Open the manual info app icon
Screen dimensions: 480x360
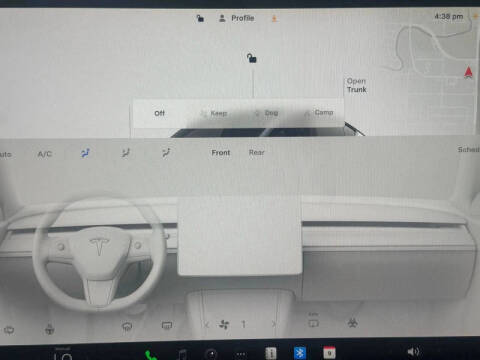[x=271, y=353]
